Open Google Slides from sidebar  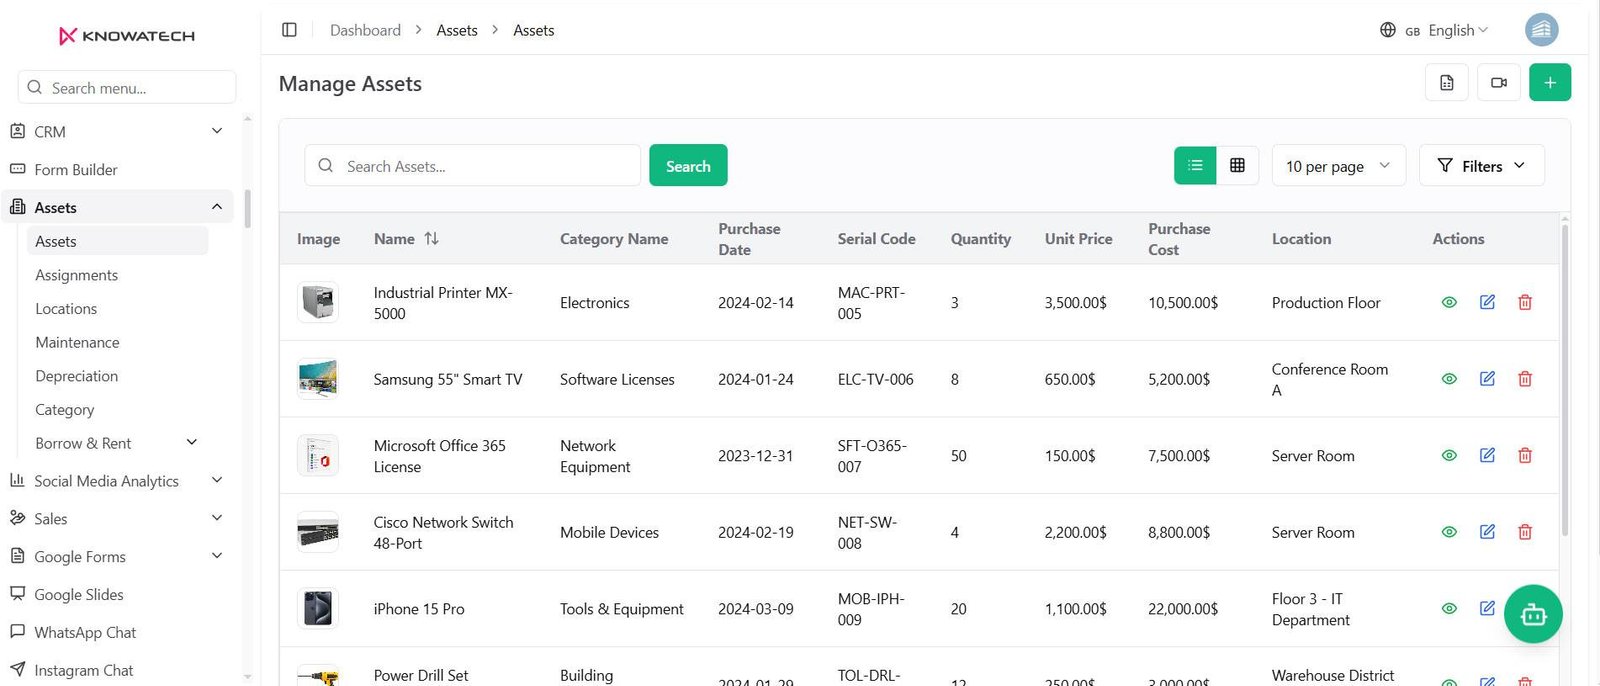[79, 594]
